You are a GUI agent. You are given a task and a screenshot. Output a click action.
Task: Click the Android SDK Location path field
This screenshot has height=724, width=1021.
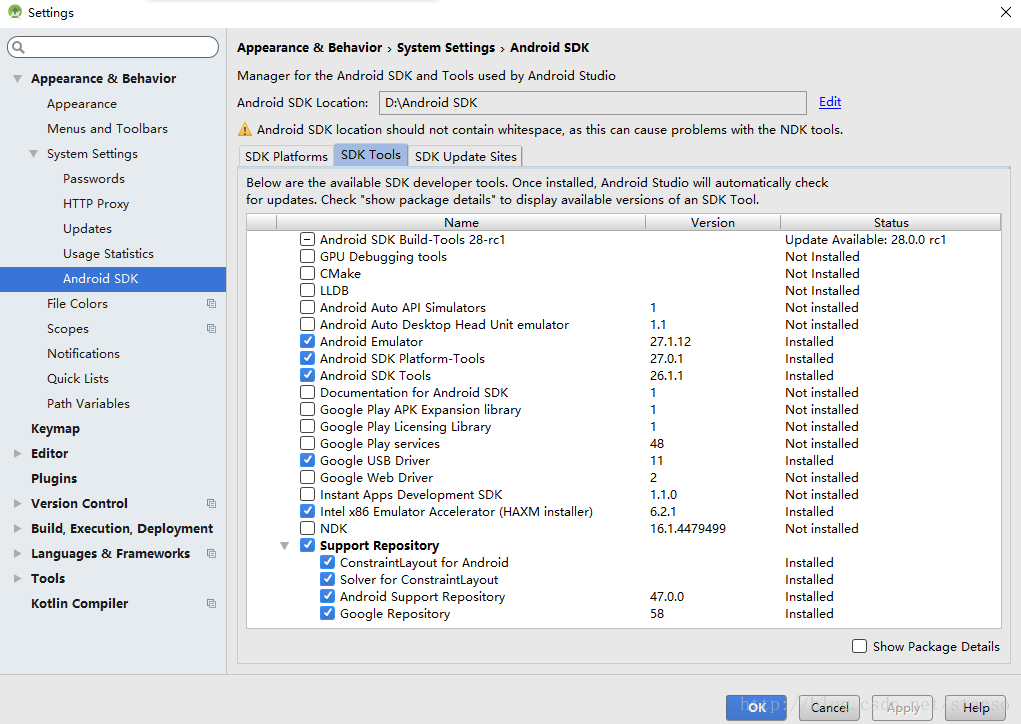pos(593,103)
